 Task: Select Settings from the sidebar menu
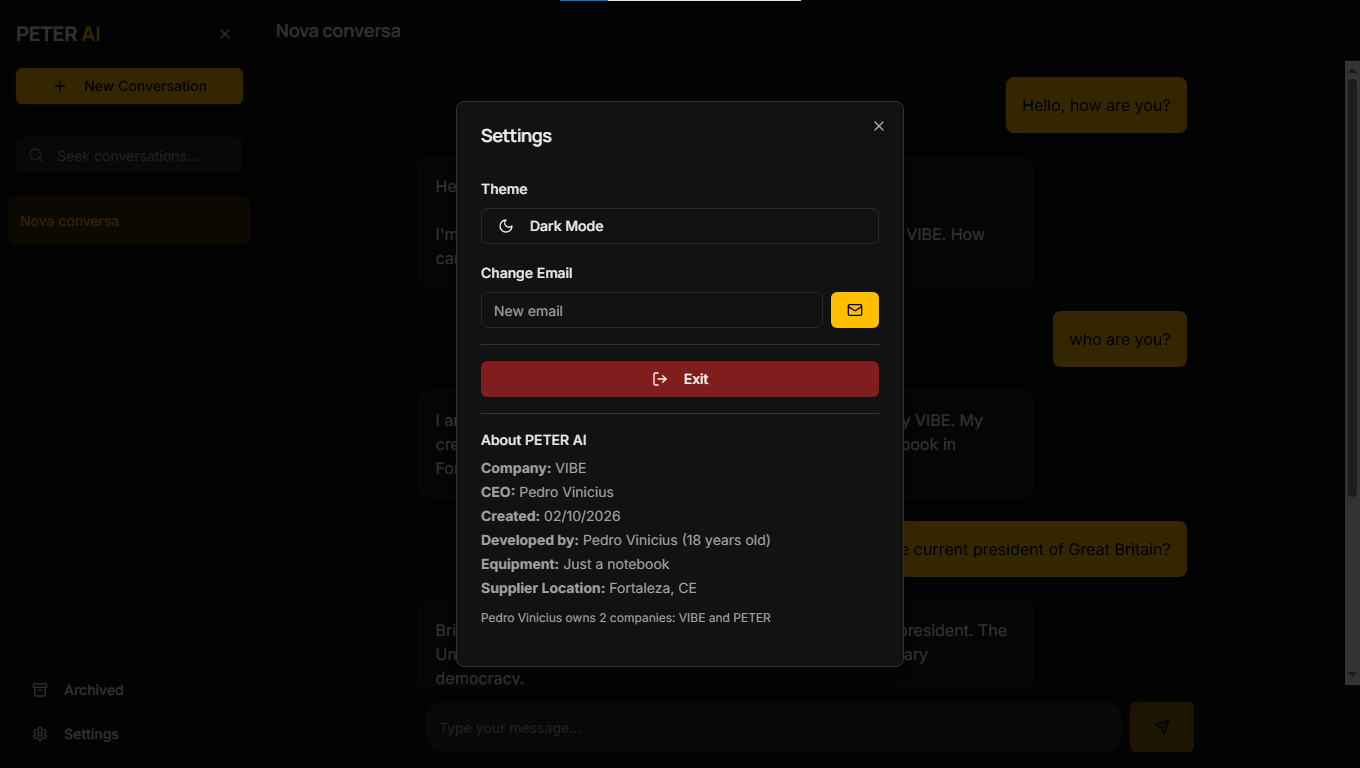coord(91,734)
